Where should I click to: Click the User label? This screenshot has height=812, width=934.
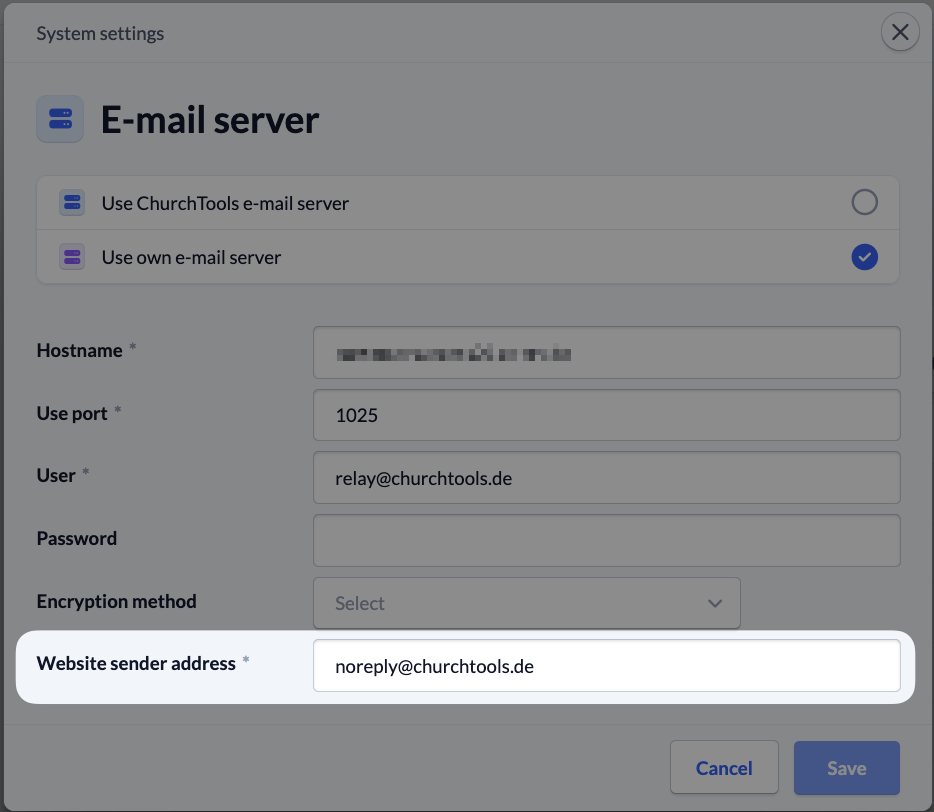tap(56, 475)
